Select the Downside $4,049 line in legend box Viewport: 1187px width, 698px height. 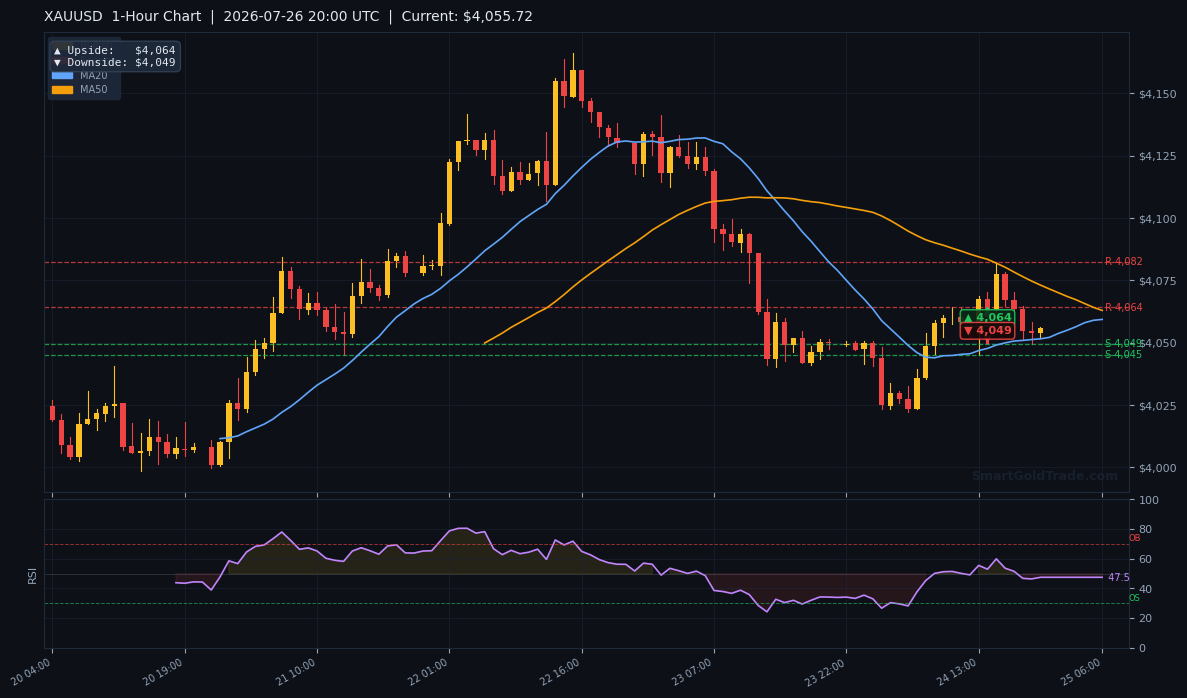pyautogui.click(x=114, y=62)
